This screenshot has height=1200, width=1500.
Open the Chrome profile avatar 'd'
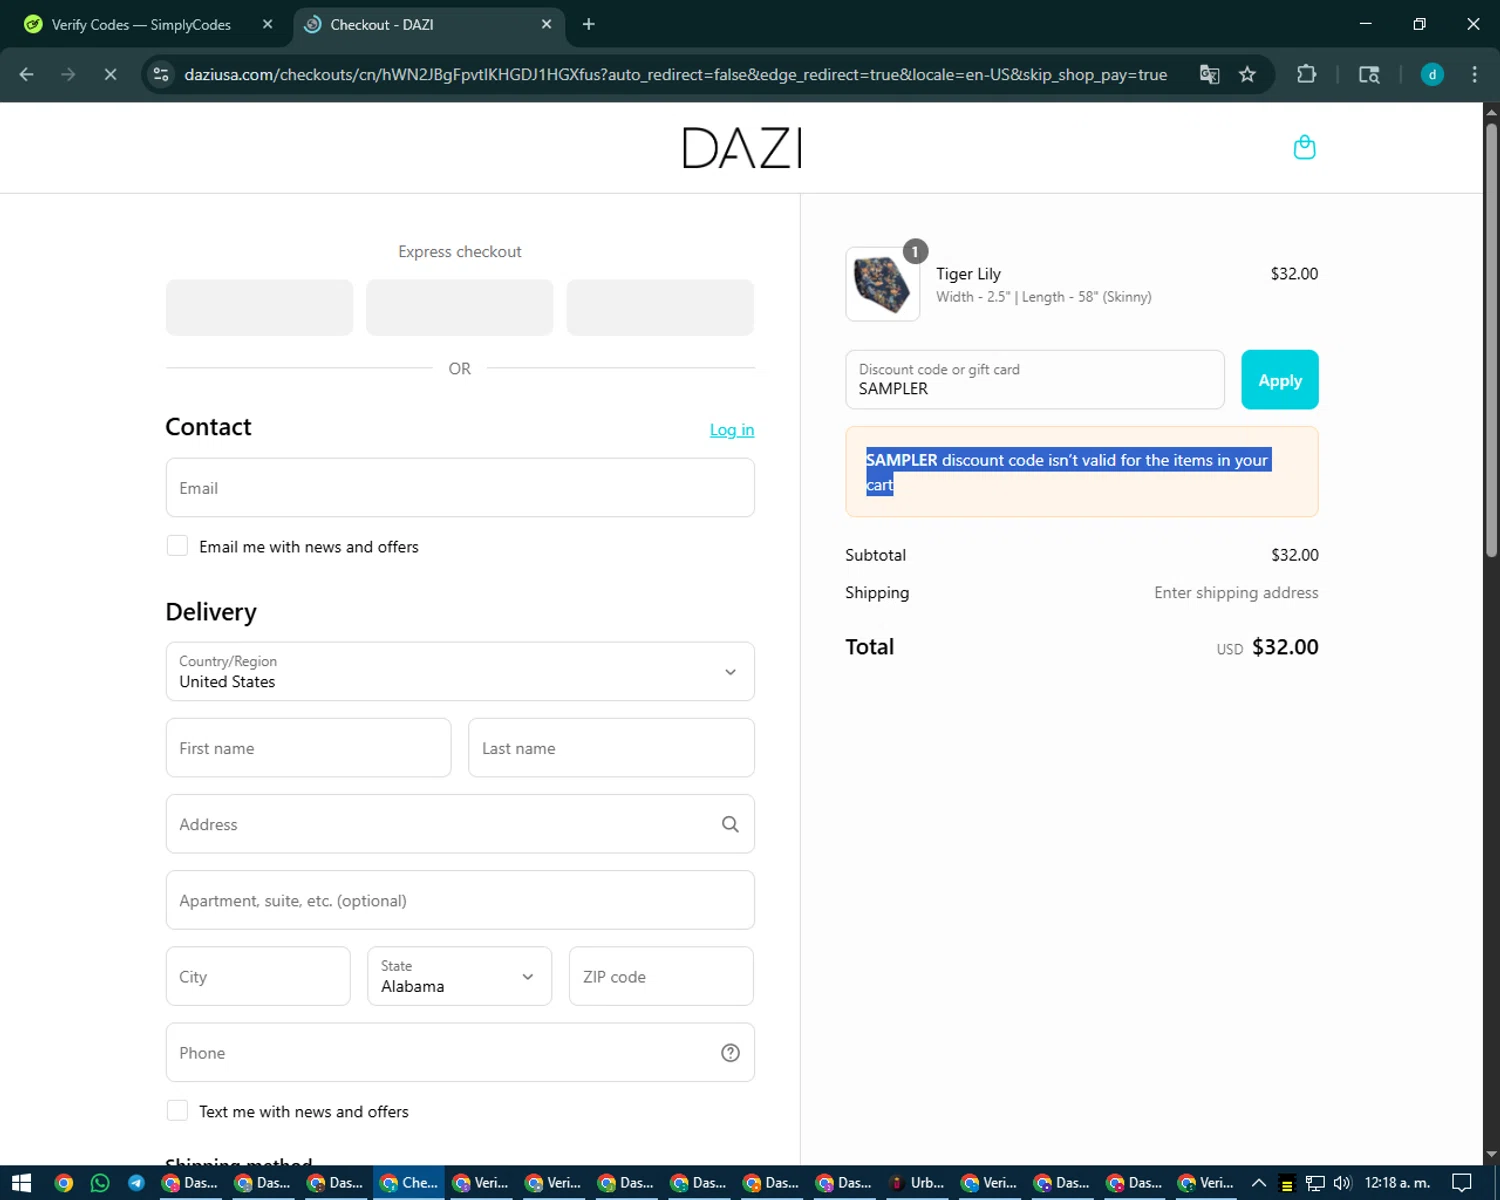coord(1432,75)
